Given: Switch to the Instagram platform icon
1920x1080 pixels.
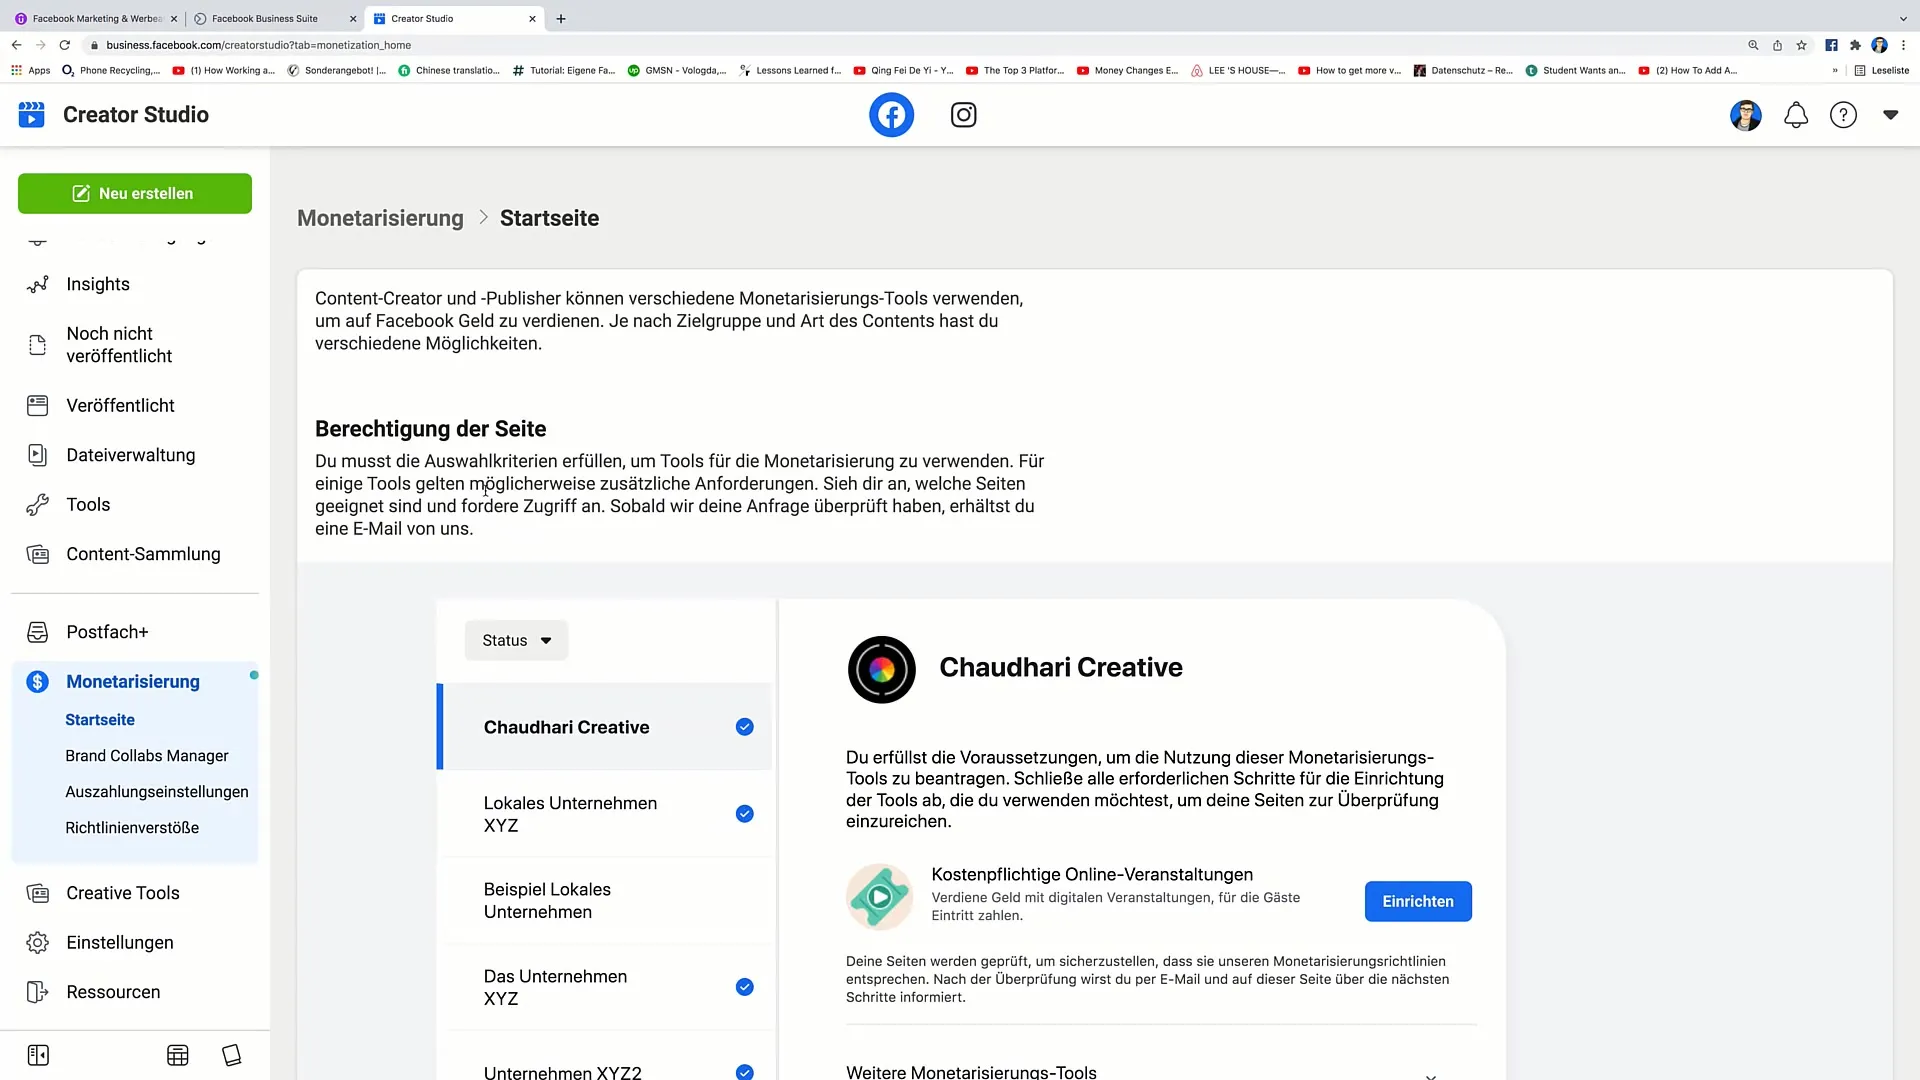Looking at the screenshot, I should click(x=963, y=115).
